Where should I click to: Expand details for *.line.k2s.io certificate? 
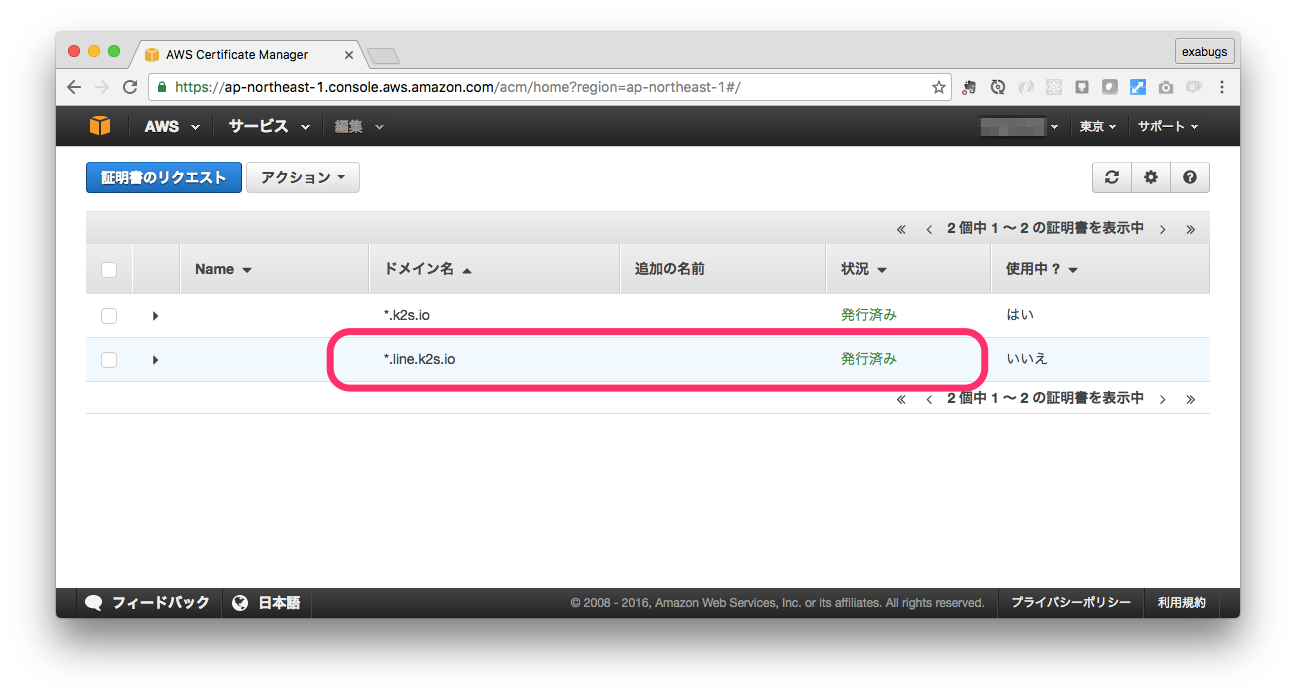coord(155,360)
